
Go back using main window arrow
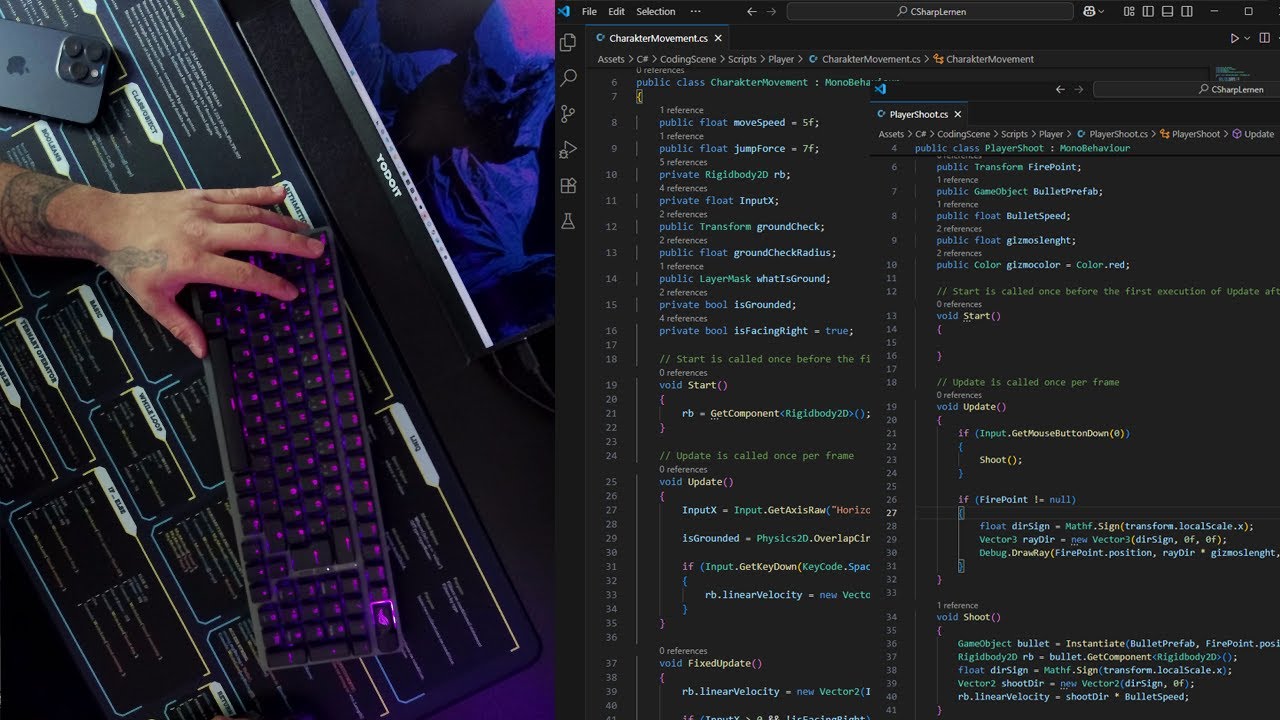(751, 11)
